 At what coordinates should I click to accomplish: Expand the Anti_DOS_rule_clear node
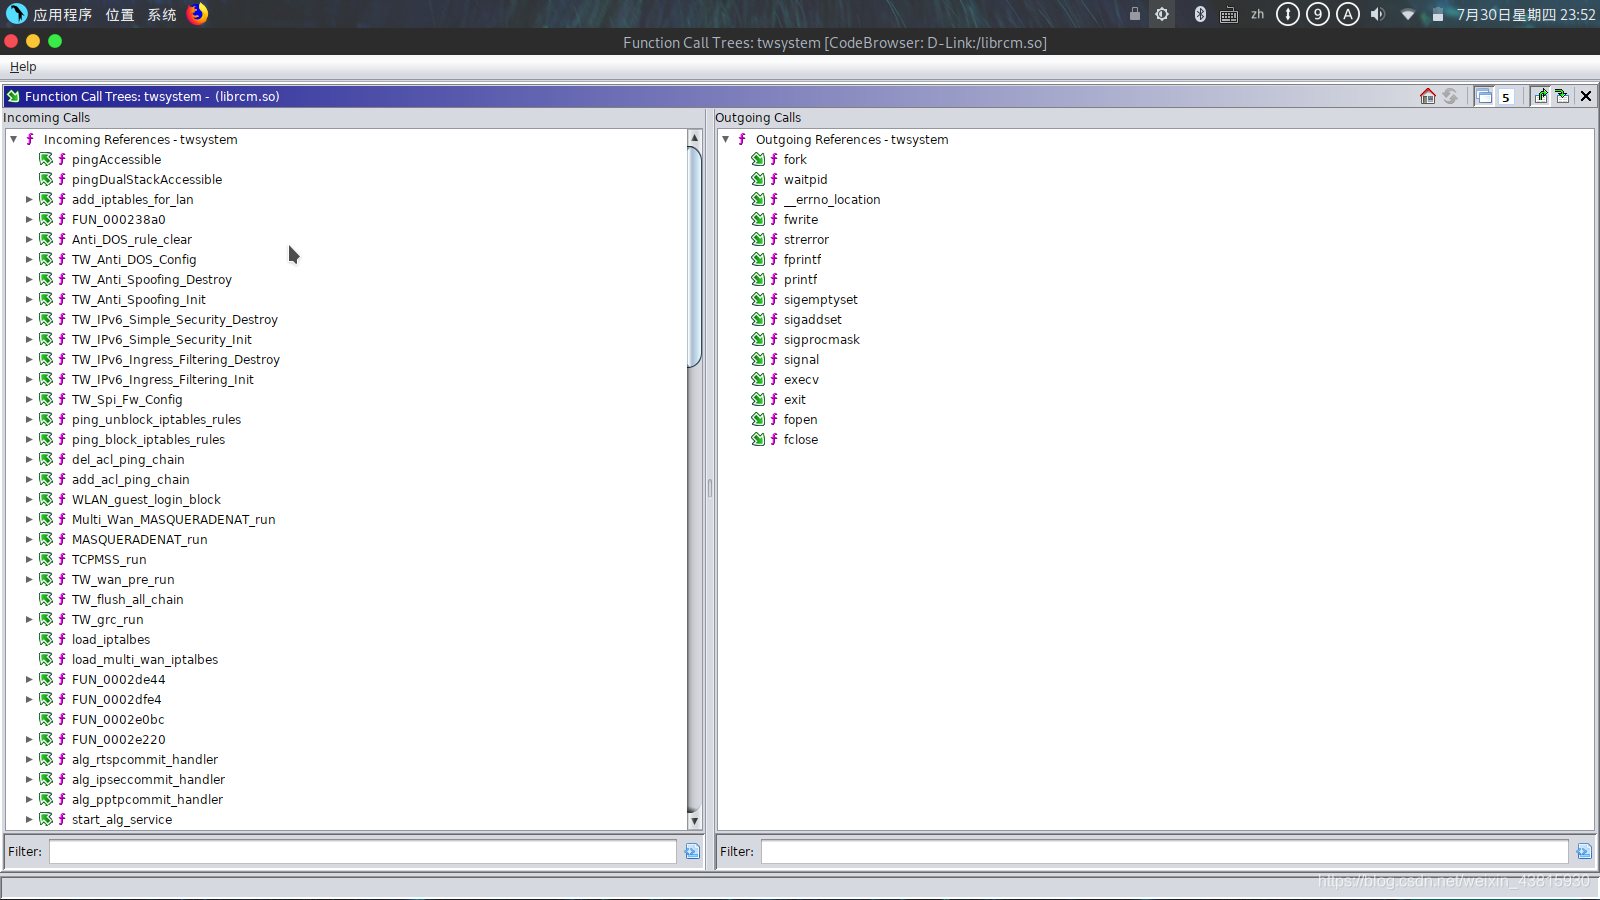29,239
